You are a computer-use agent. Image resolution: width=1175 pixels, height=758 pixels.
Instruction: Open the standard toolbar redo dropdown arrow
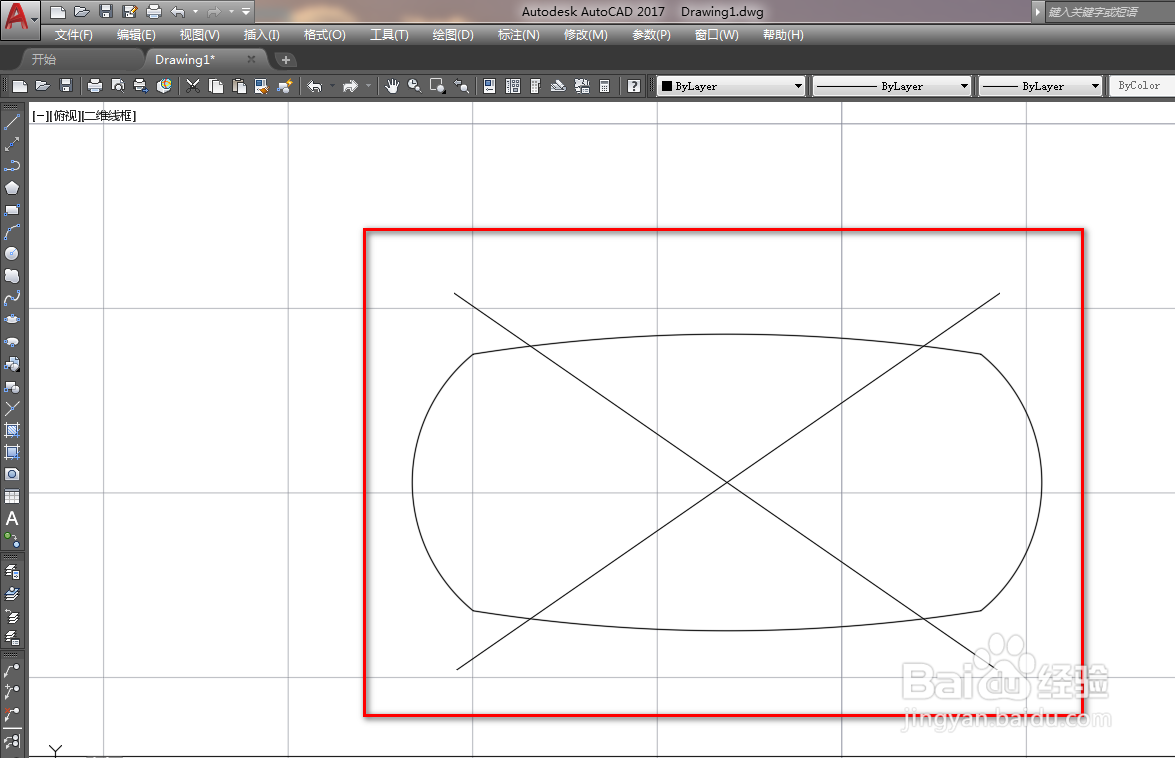pyautogui.click(x=368, y=86)
